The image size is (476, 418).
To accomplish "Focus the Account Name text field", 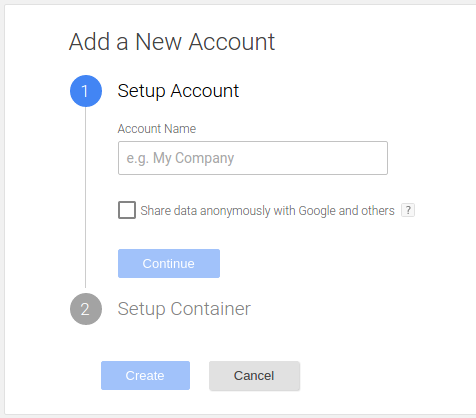I will tap(253, 158).
